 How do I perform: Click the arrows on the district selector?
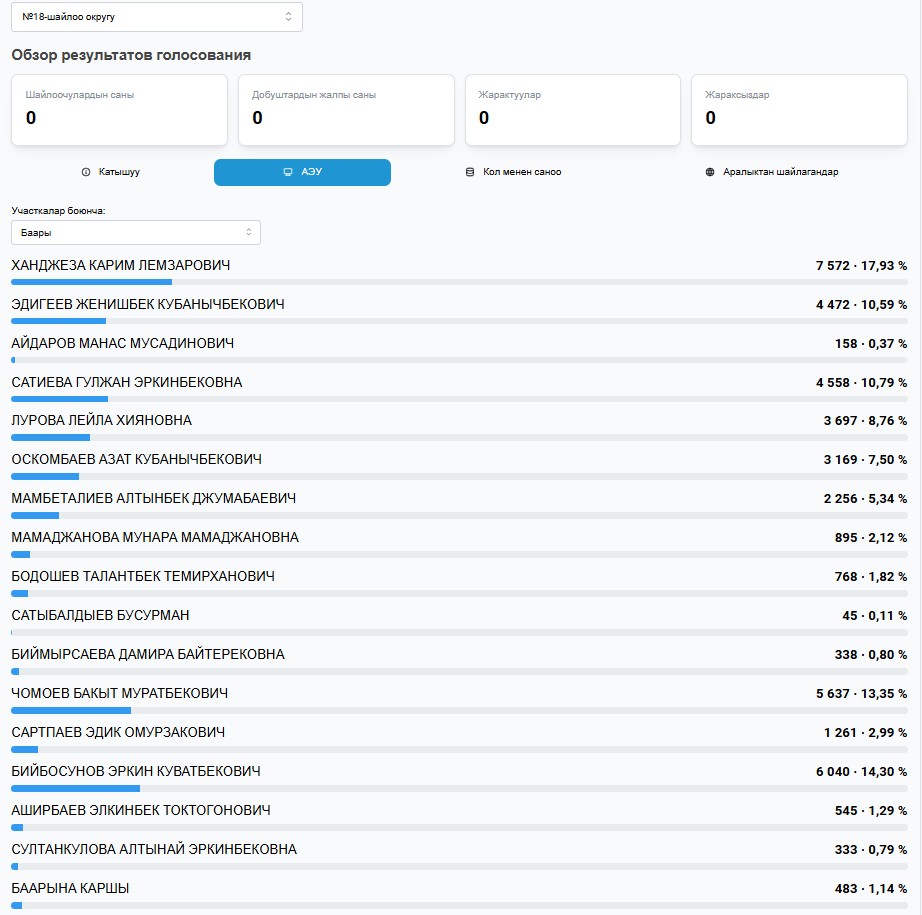tap(288, 17)
